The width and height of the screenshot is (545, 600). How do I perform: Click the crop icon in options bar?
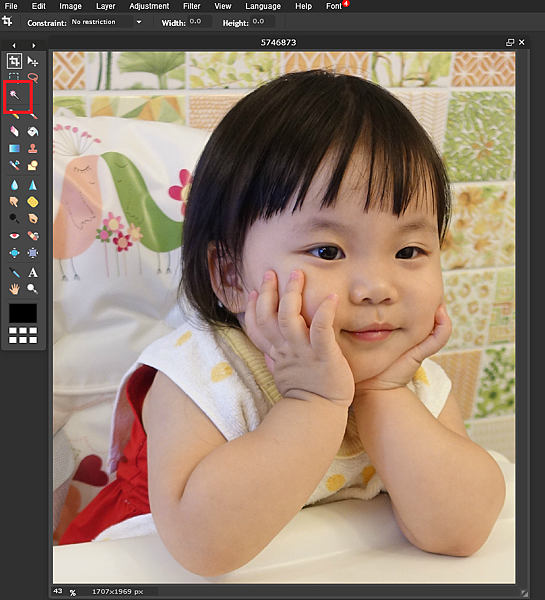point(8,21)
